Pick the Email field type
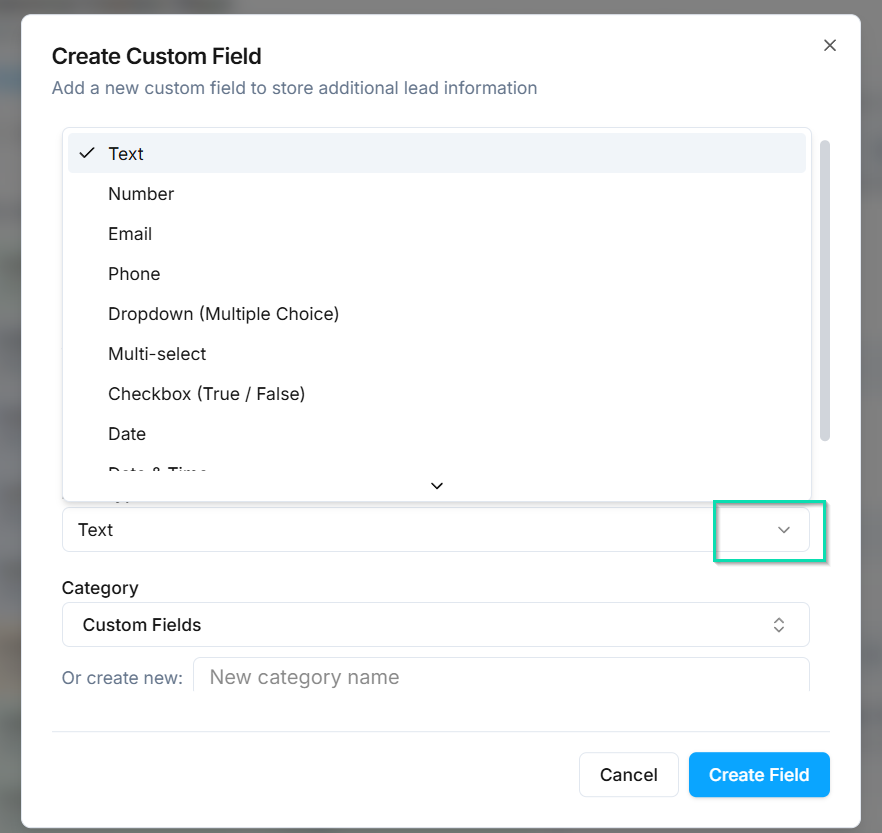Screen dimensions: 882x833 pyautogui.click(x=130, y=234)
